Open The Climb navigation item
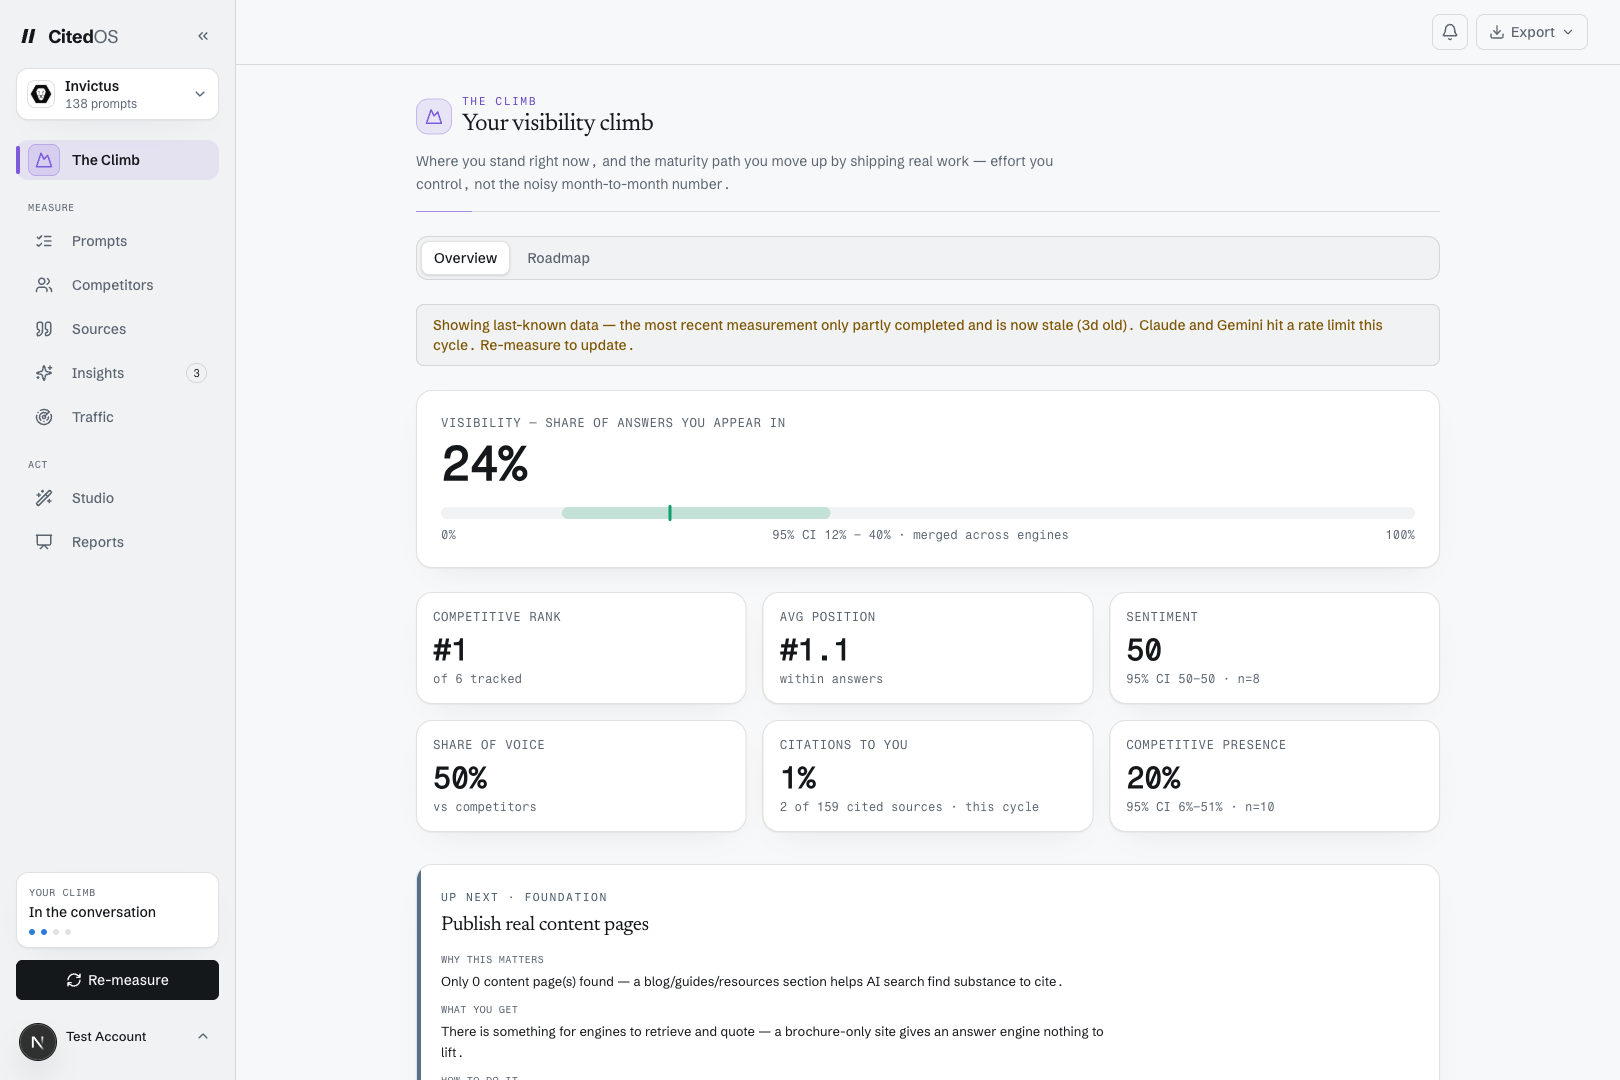Viewport: 1620px width, 1080px height. pos(117,160)
